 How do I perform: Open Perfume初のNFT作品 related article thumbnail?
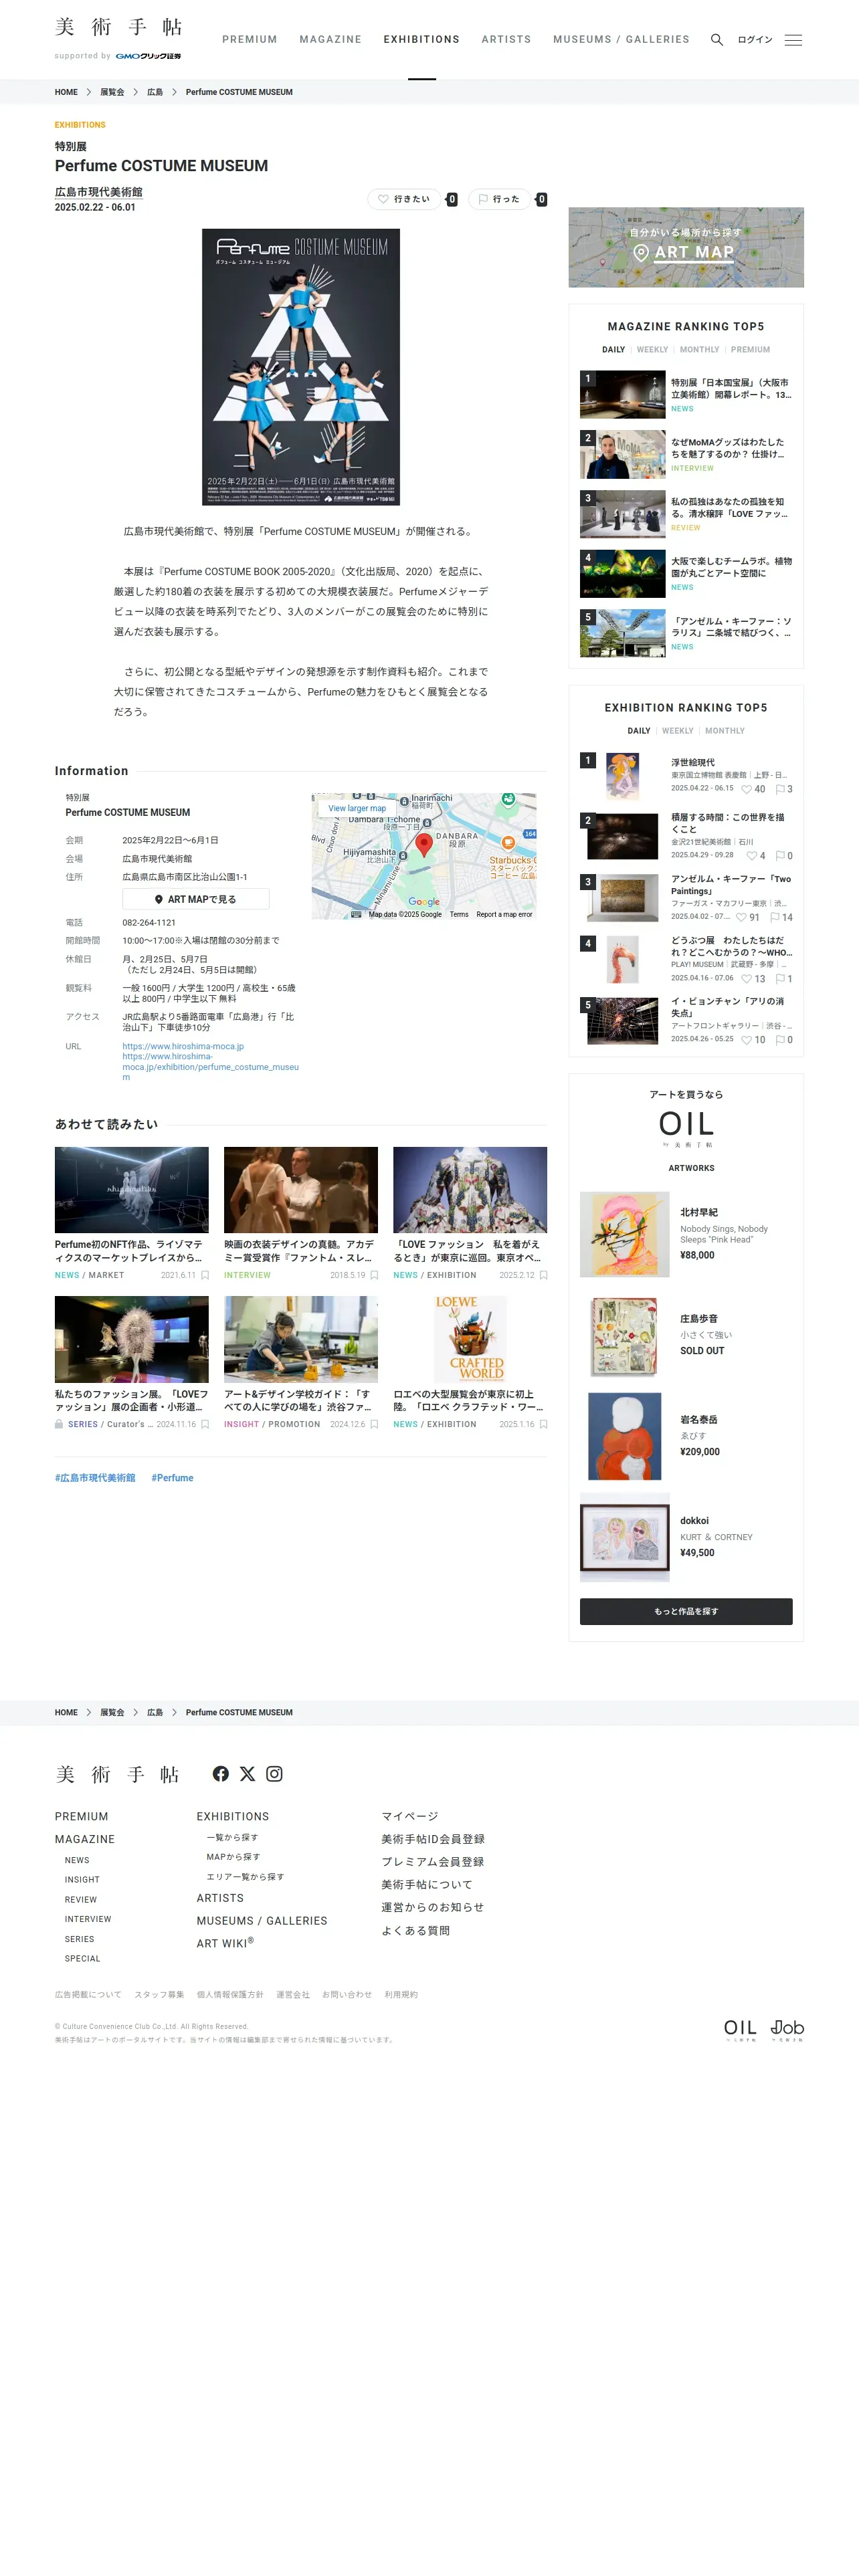click(132, 1189)
